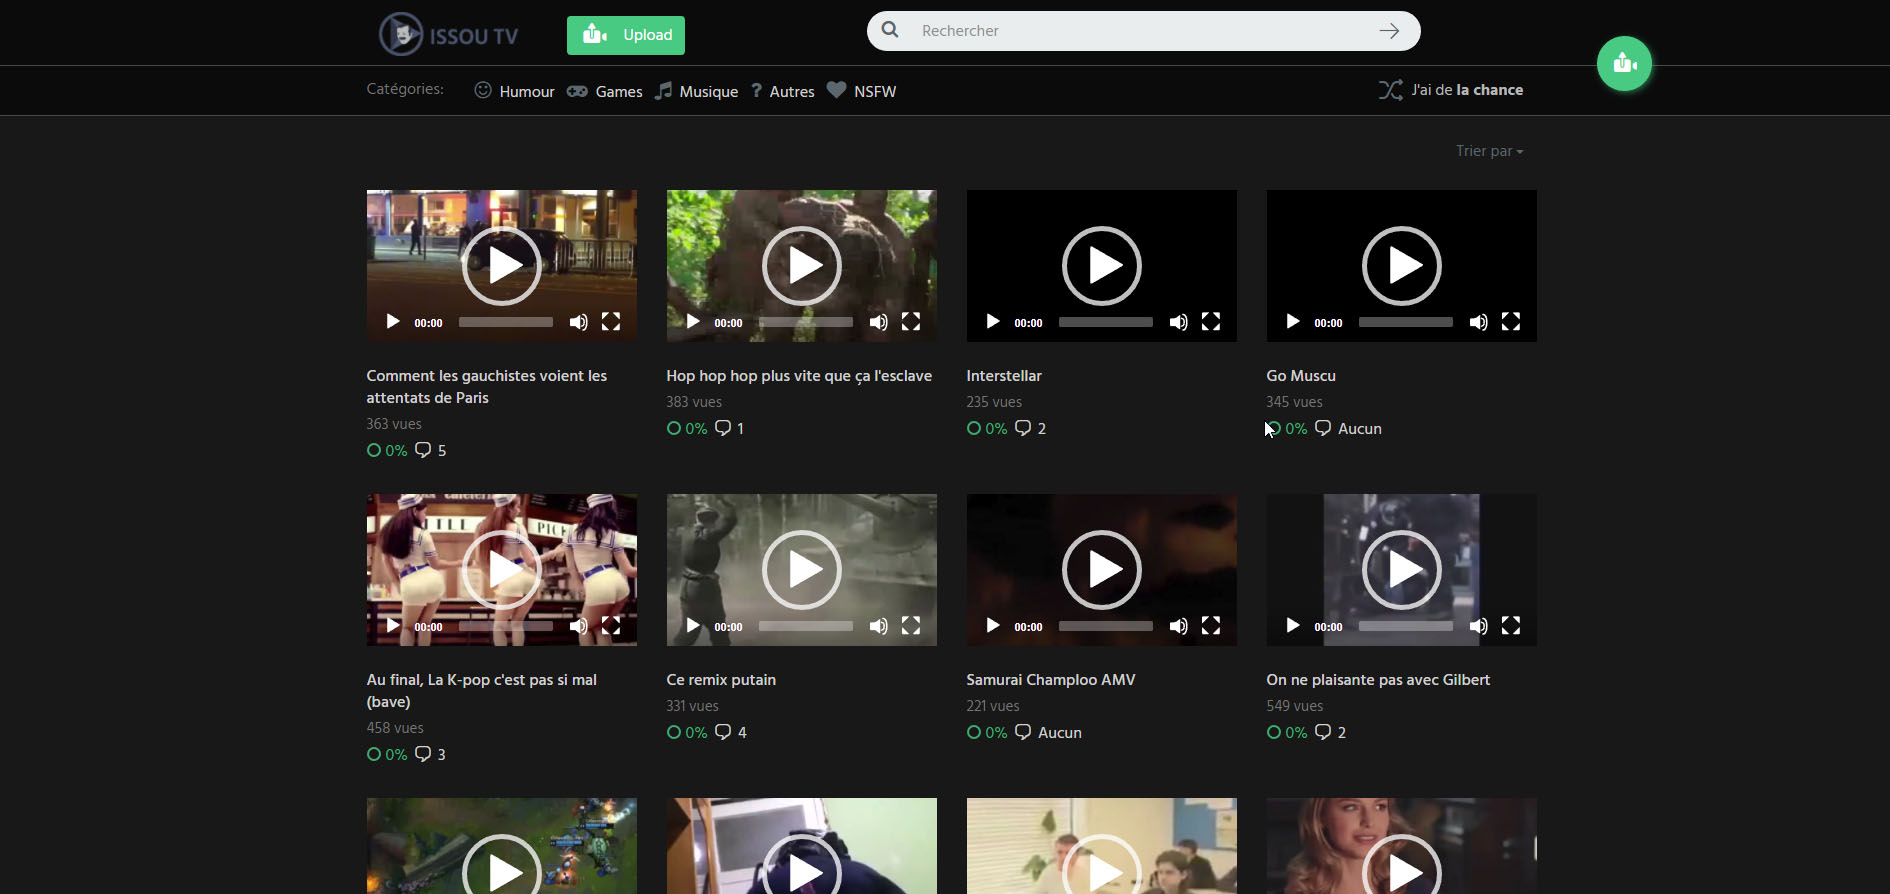This screenshot has height=894, width=1890.
Task: Mute the gauchistes attentats video
Action: coord(578,322)
